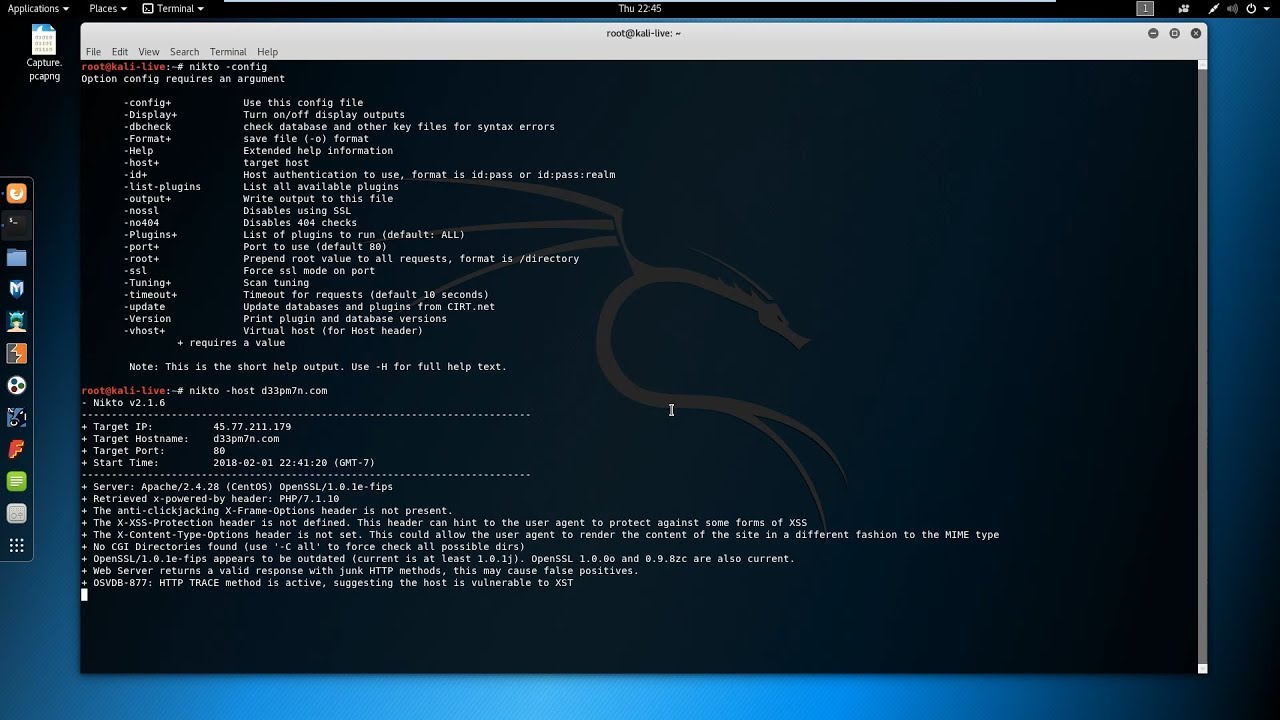Click Target IP 45.77.211.179
This screenshot has width=1280, height=720.
tap(186, 427)
